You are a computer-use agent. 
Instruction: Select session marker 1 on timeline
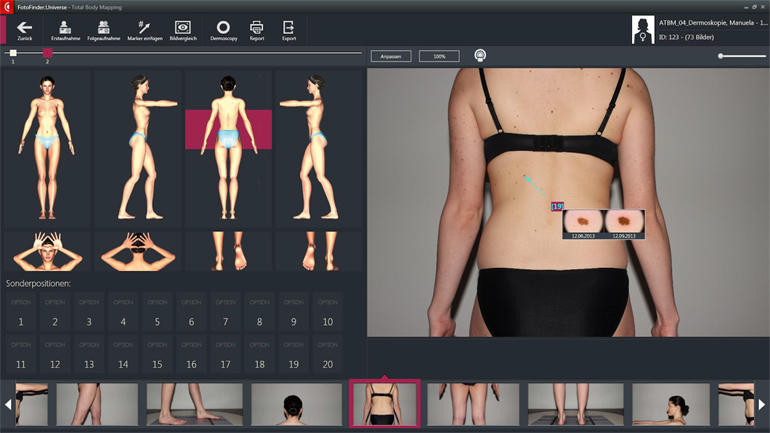pos(13,53)
